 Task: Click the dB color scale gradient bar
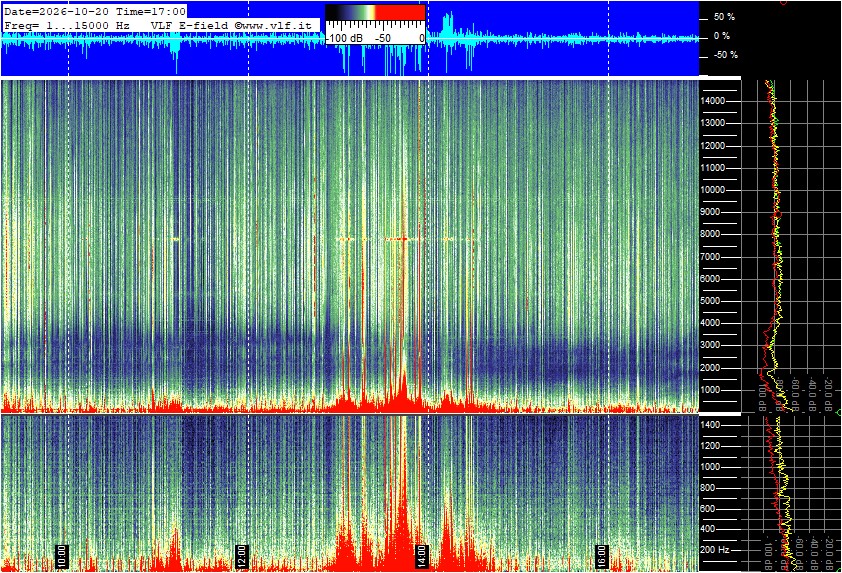pyautogui.click(x=375, y=13)
